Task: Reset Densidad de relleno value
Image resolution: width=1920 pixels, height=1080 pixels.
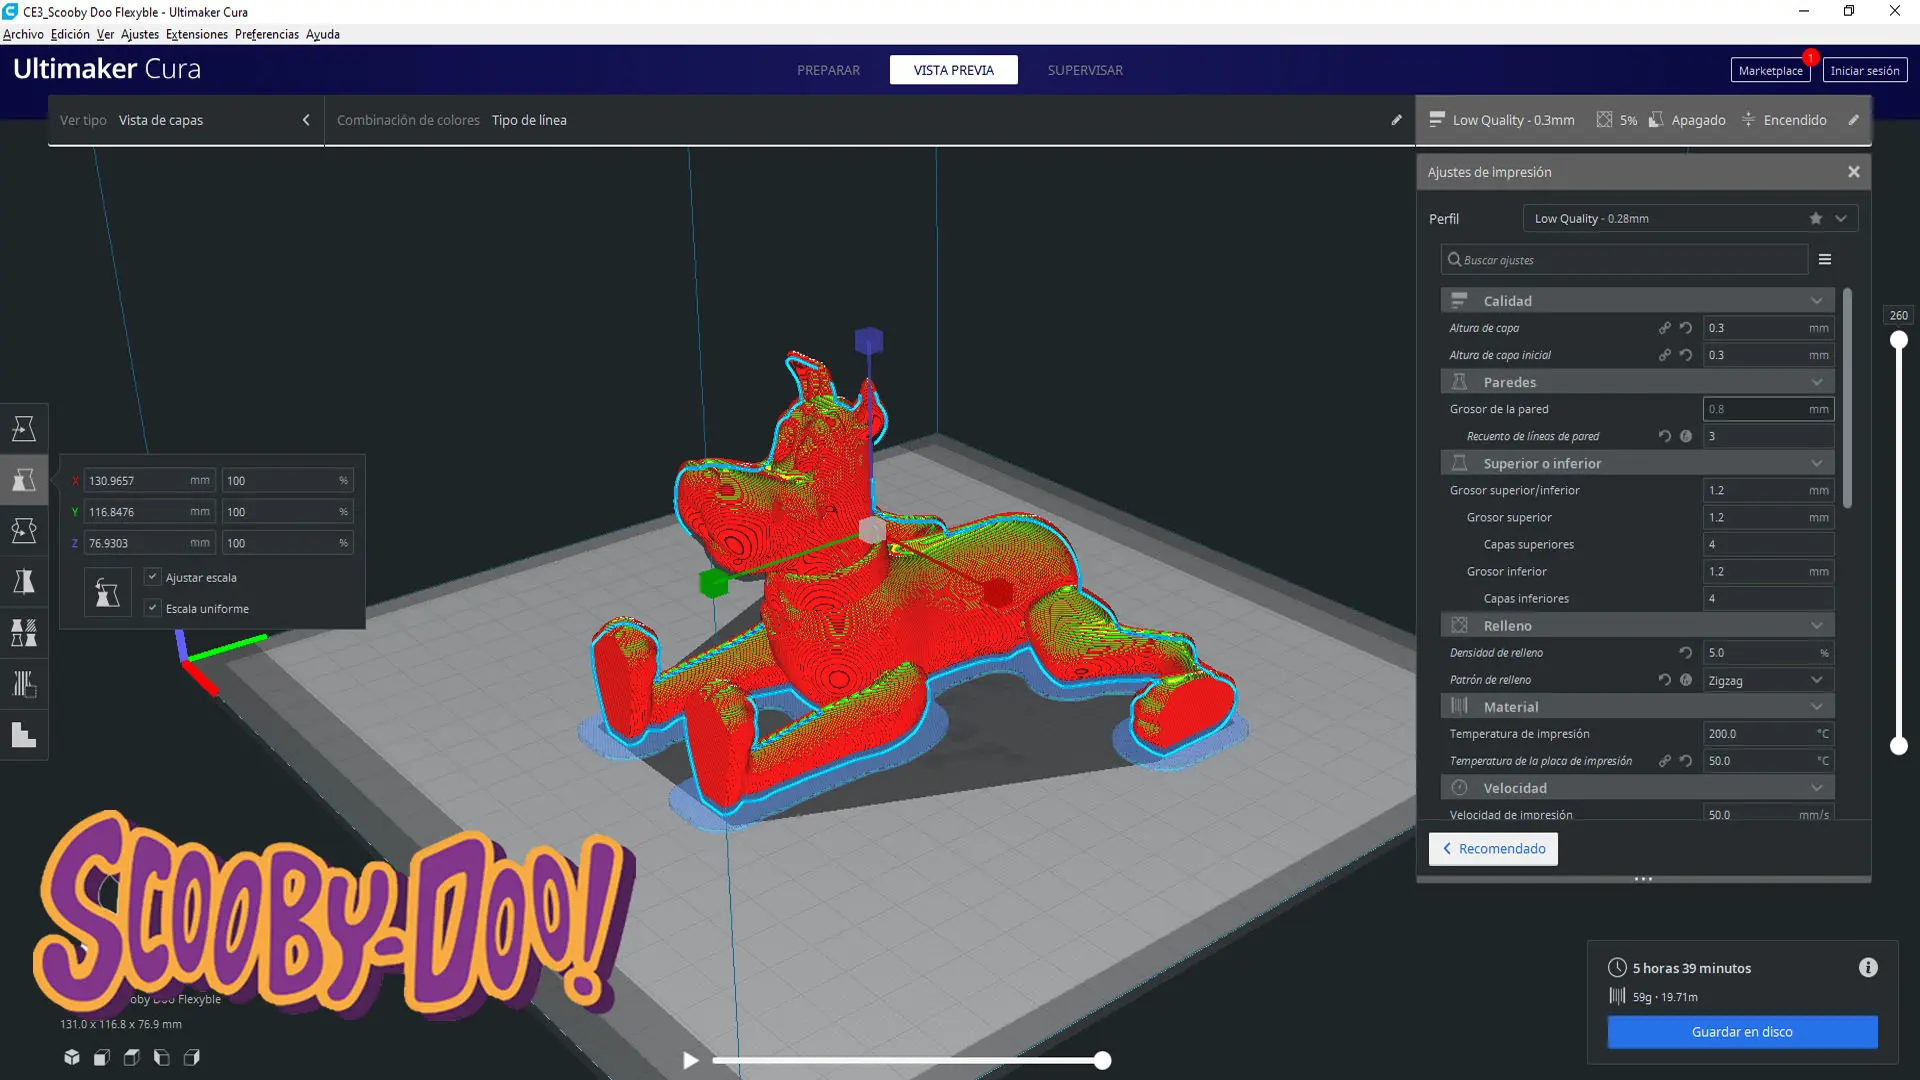Action: click(x=1686, y=652)
